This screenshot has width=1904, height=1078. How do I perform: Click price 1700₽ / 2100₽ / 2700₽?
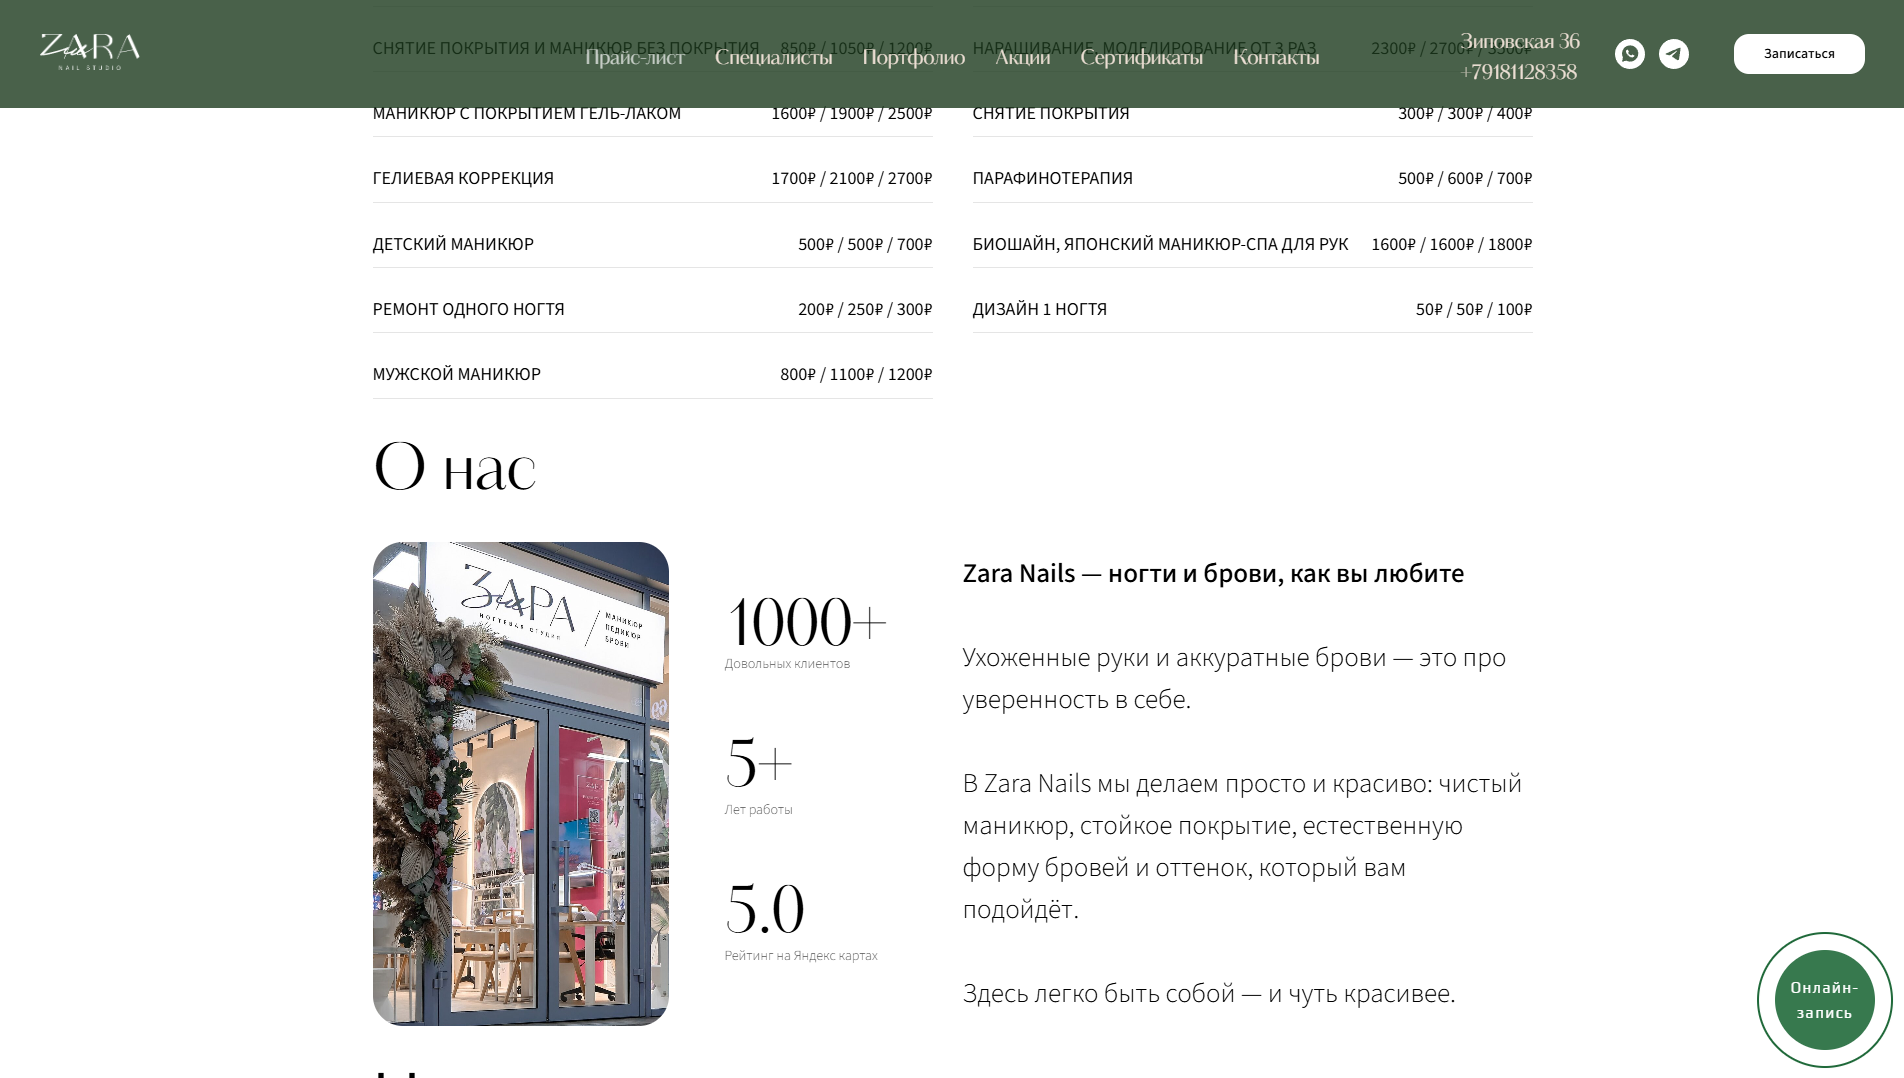point(851,178)
